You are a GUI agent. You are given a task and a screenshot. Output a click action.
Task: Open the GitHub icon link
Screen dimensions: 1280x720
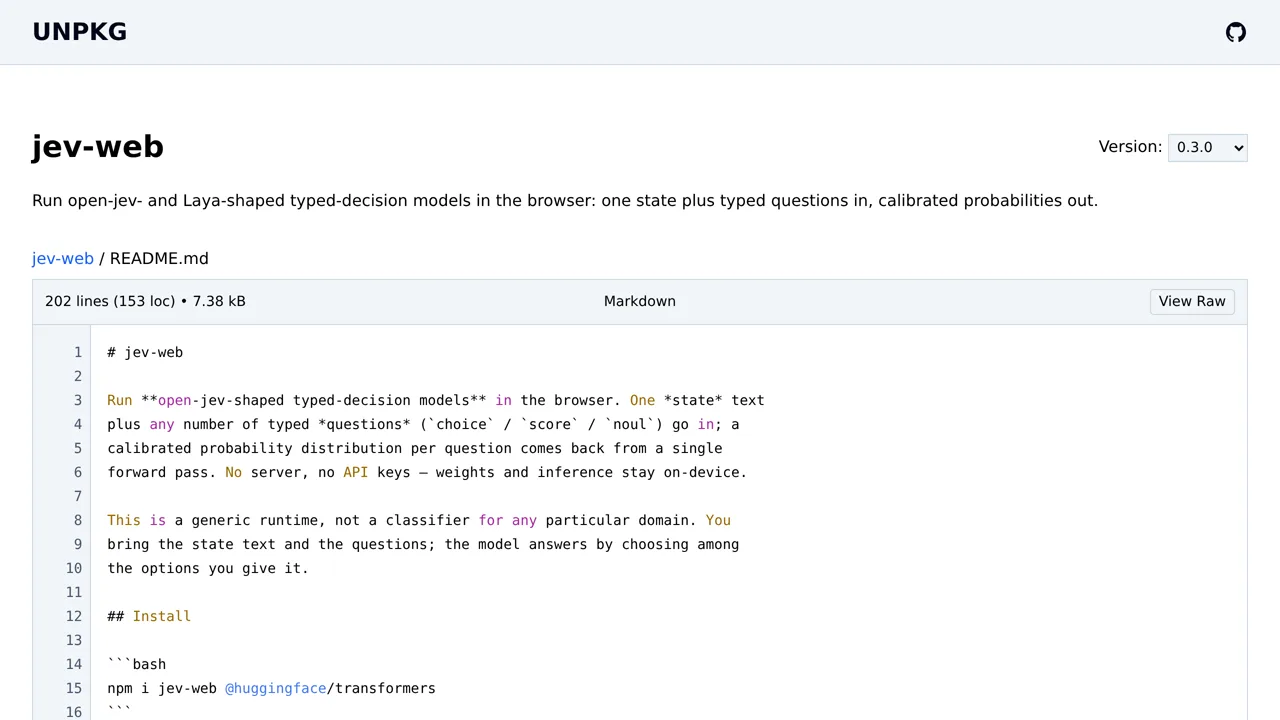(x=1236, y=32)
